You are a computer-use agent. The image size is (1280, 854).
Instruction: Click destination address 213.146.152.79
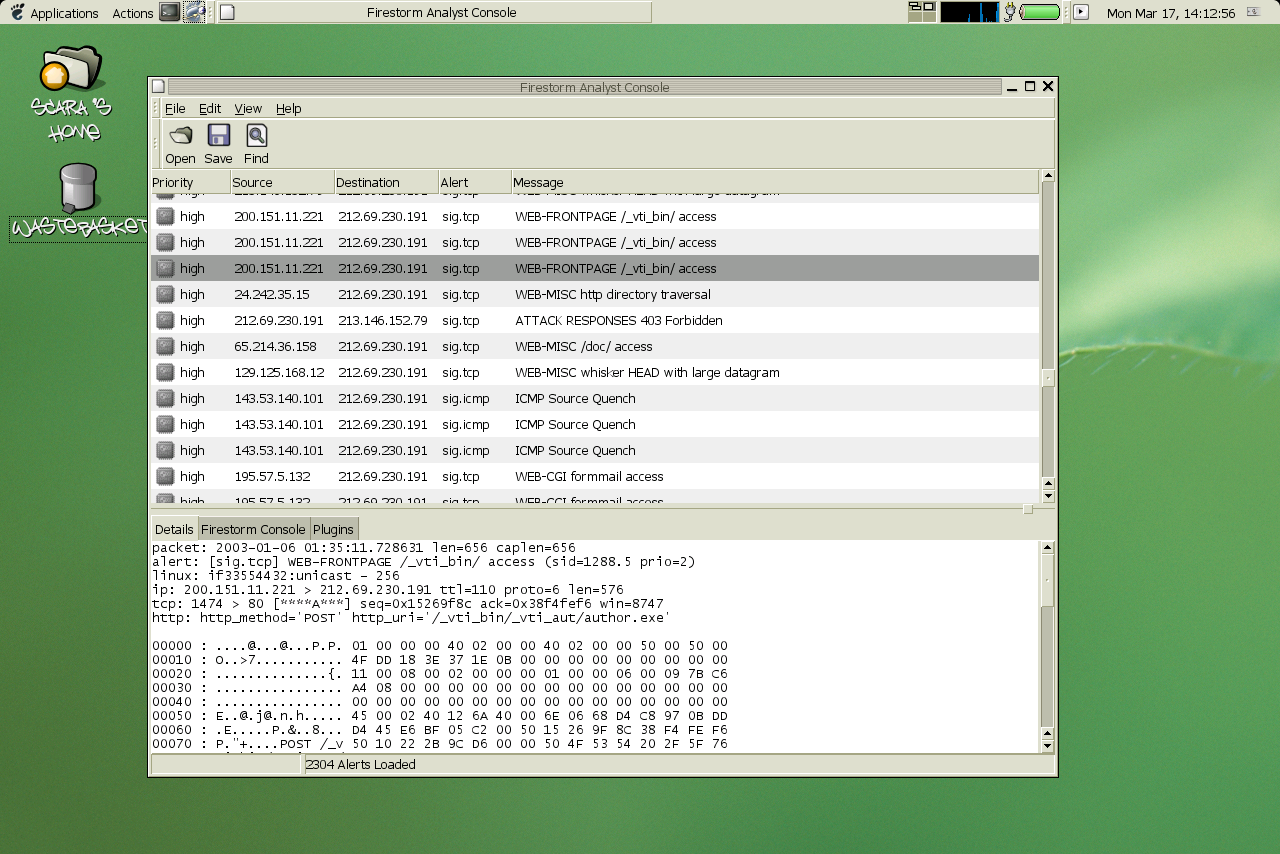(x=383, y=320)
